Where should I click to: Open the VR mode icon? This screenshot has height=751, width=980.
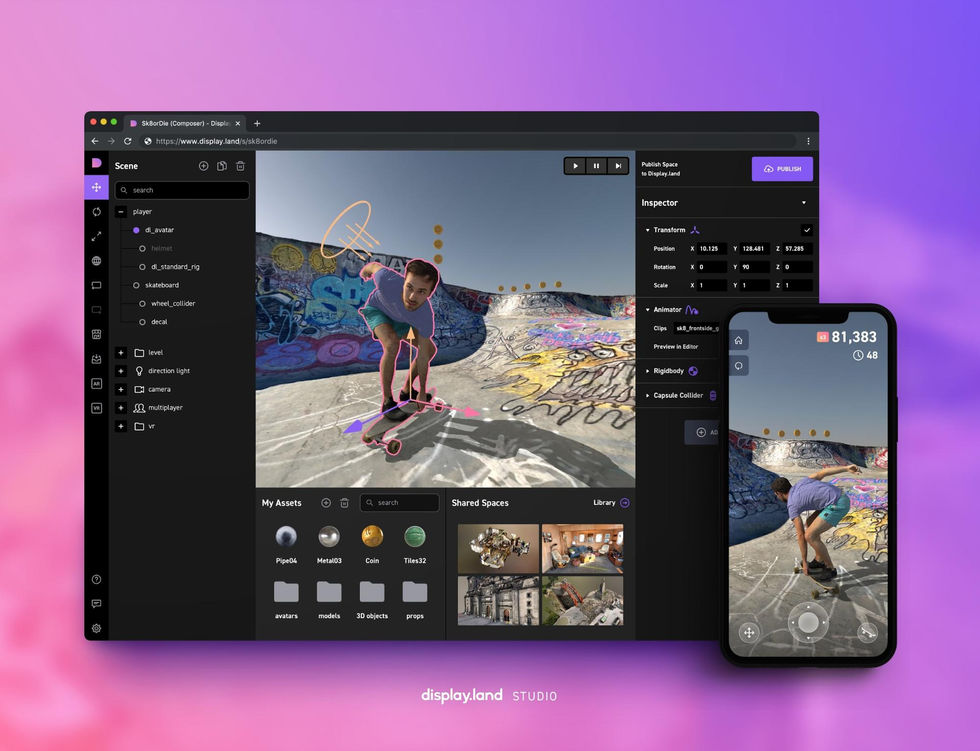pos(96,408)
